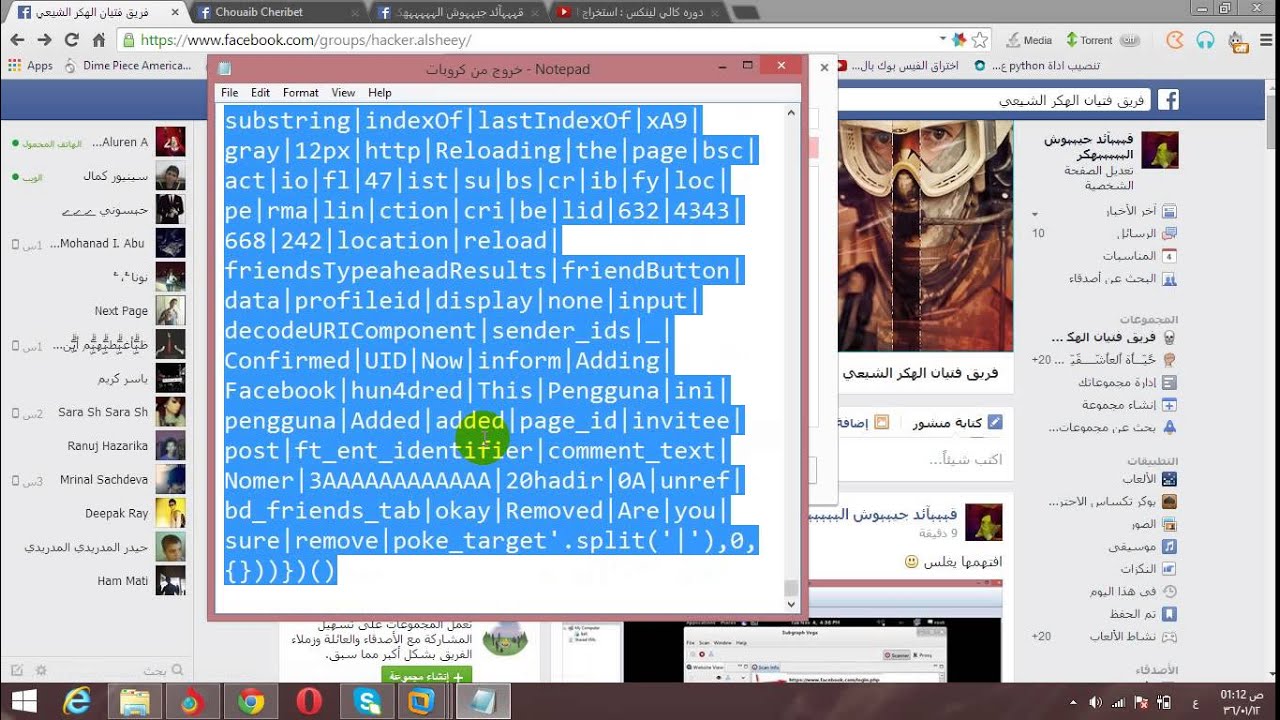Viewport: 1280px width, 720px height.
Task: Open Saved bookmark icon in sidebar
Action: point(1169,614)
